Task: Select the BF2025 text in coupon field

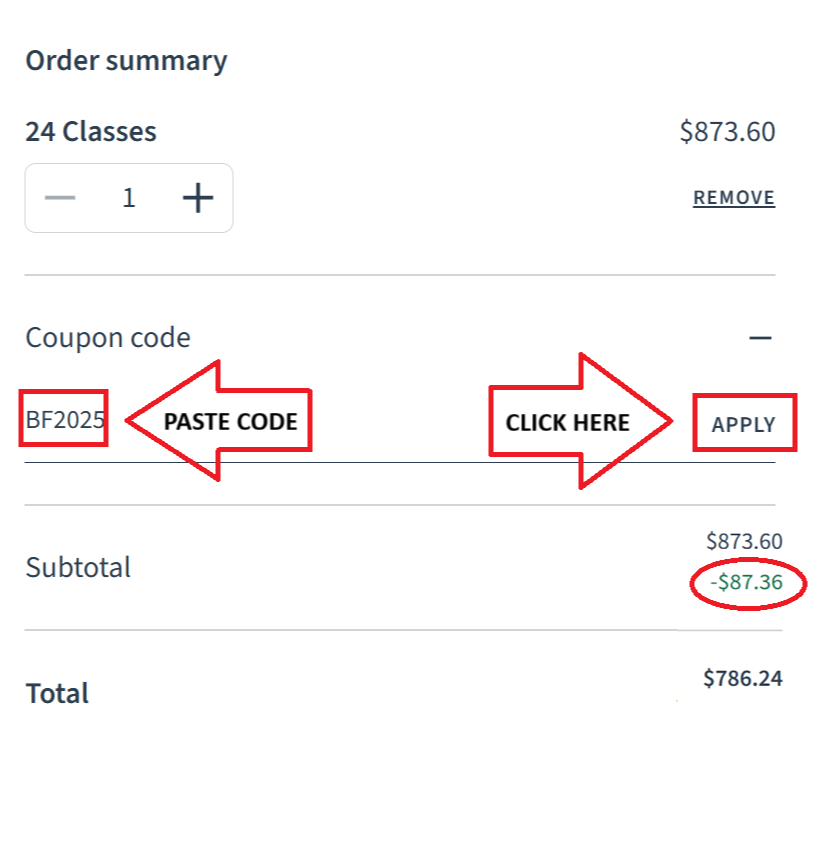Action: tap(65, 420)
